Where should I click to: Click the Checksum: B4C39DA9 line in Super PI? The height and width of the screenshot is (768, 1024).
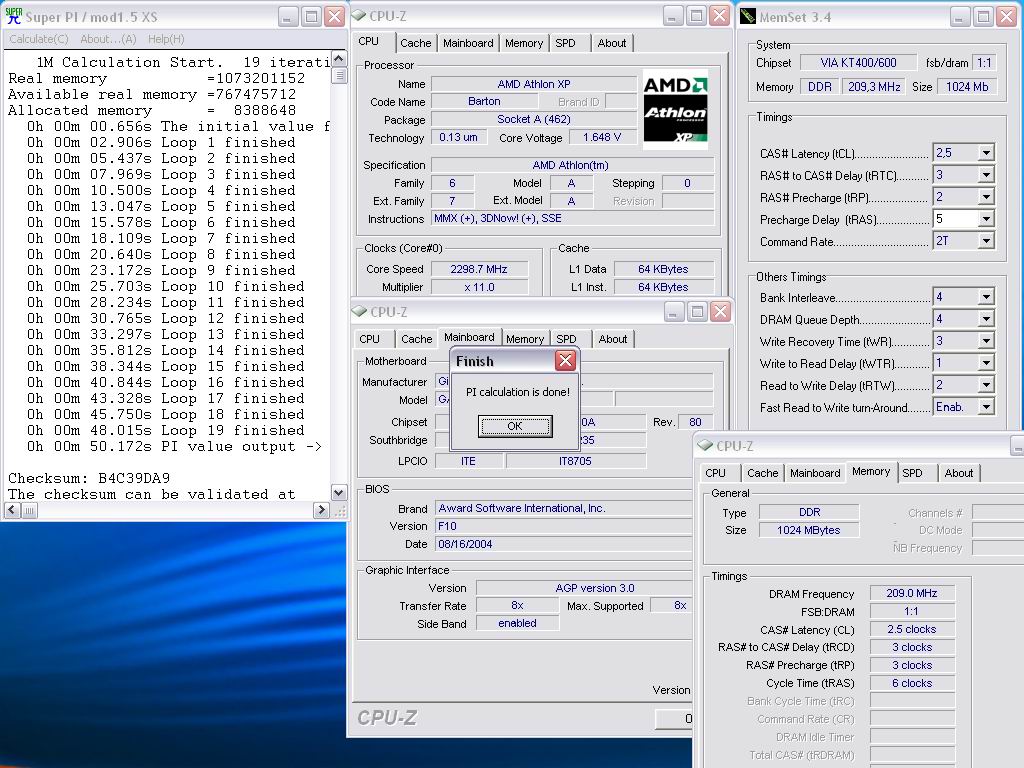tap(89, 478)
